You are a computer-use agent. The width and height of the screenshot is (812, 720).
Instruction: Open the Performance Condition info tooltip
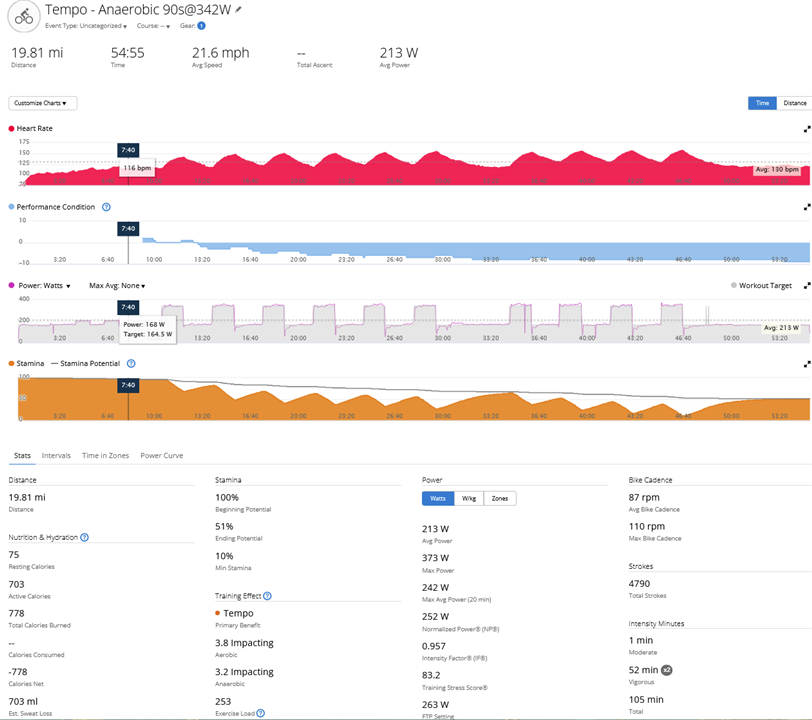point(108,207)
